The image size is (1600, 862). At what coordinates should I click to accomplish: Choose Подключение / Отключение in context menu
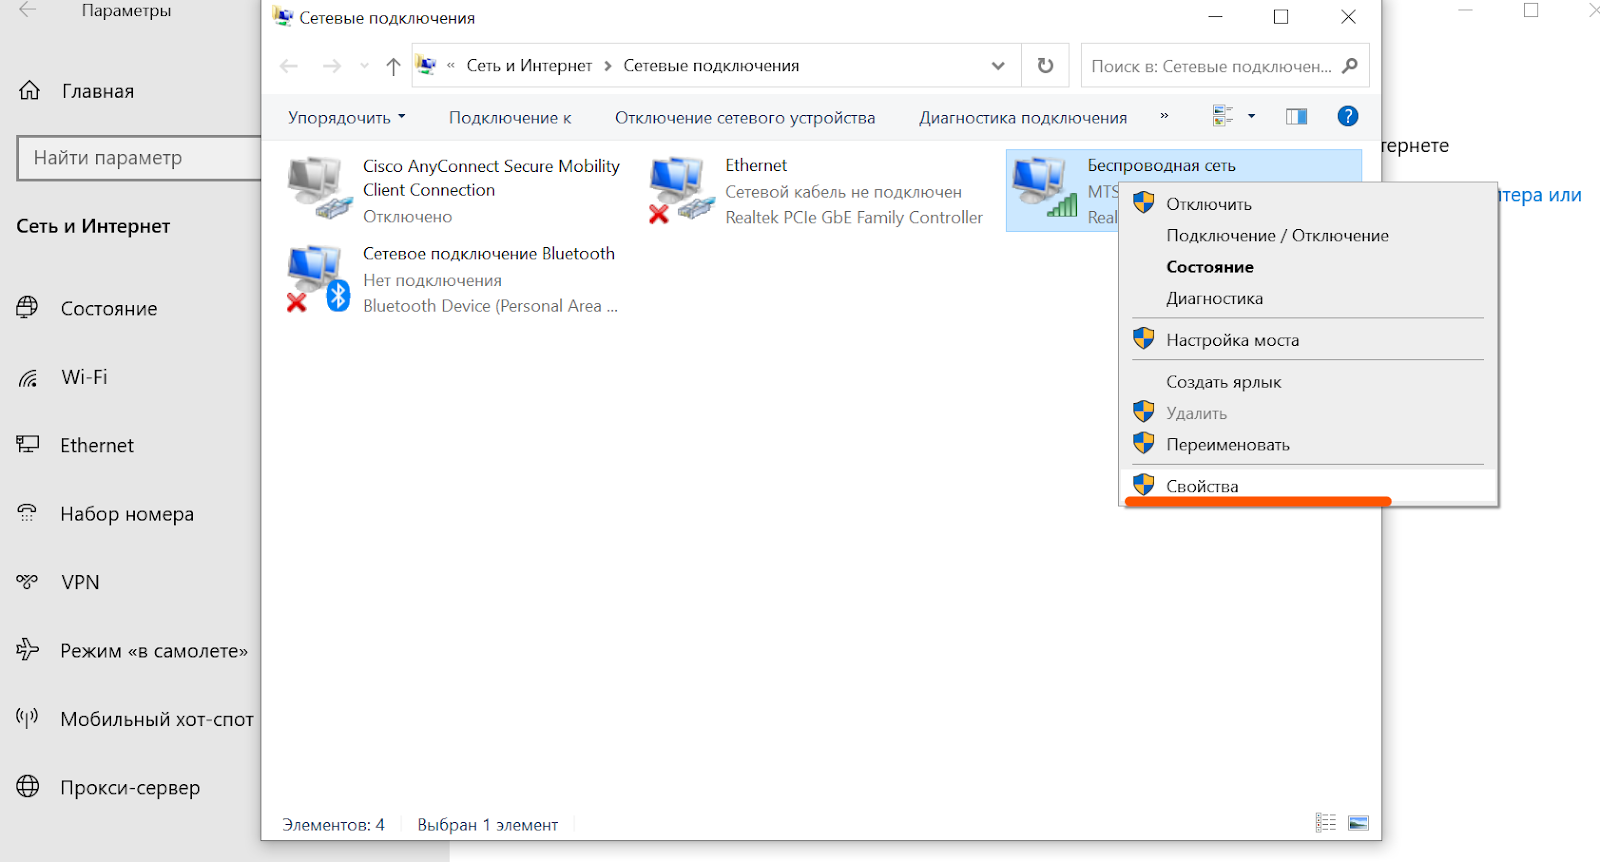point(1308,236)
